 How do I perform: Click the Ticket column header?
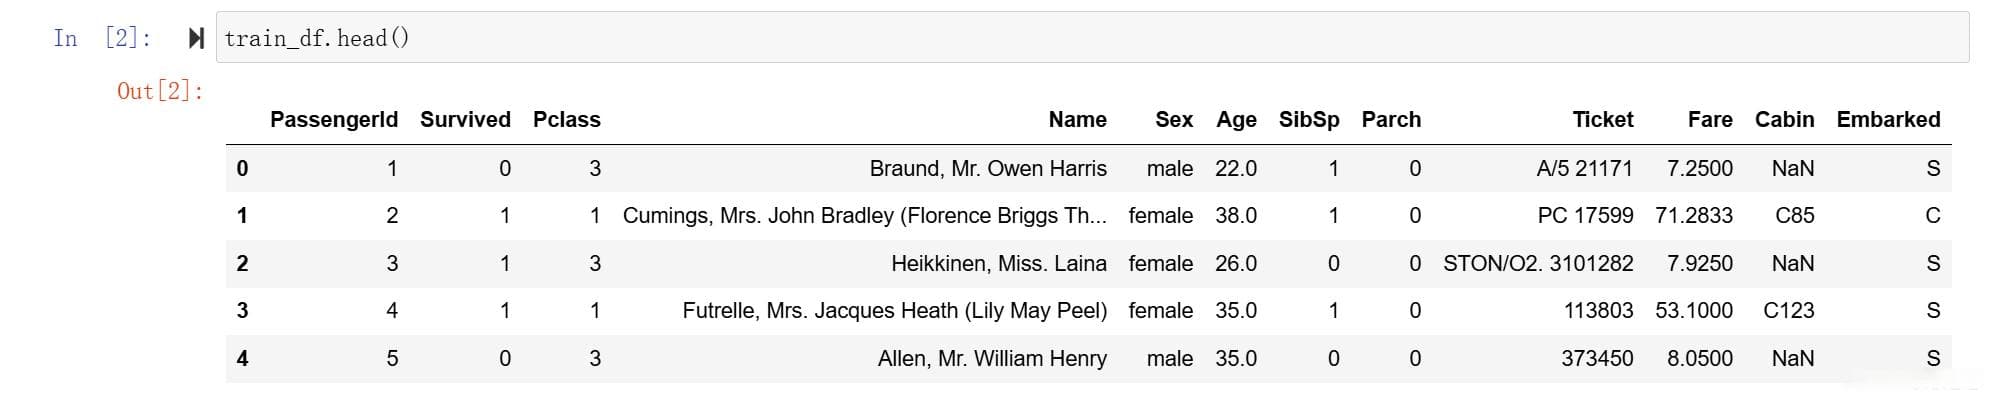click(x=1602, y=120)
